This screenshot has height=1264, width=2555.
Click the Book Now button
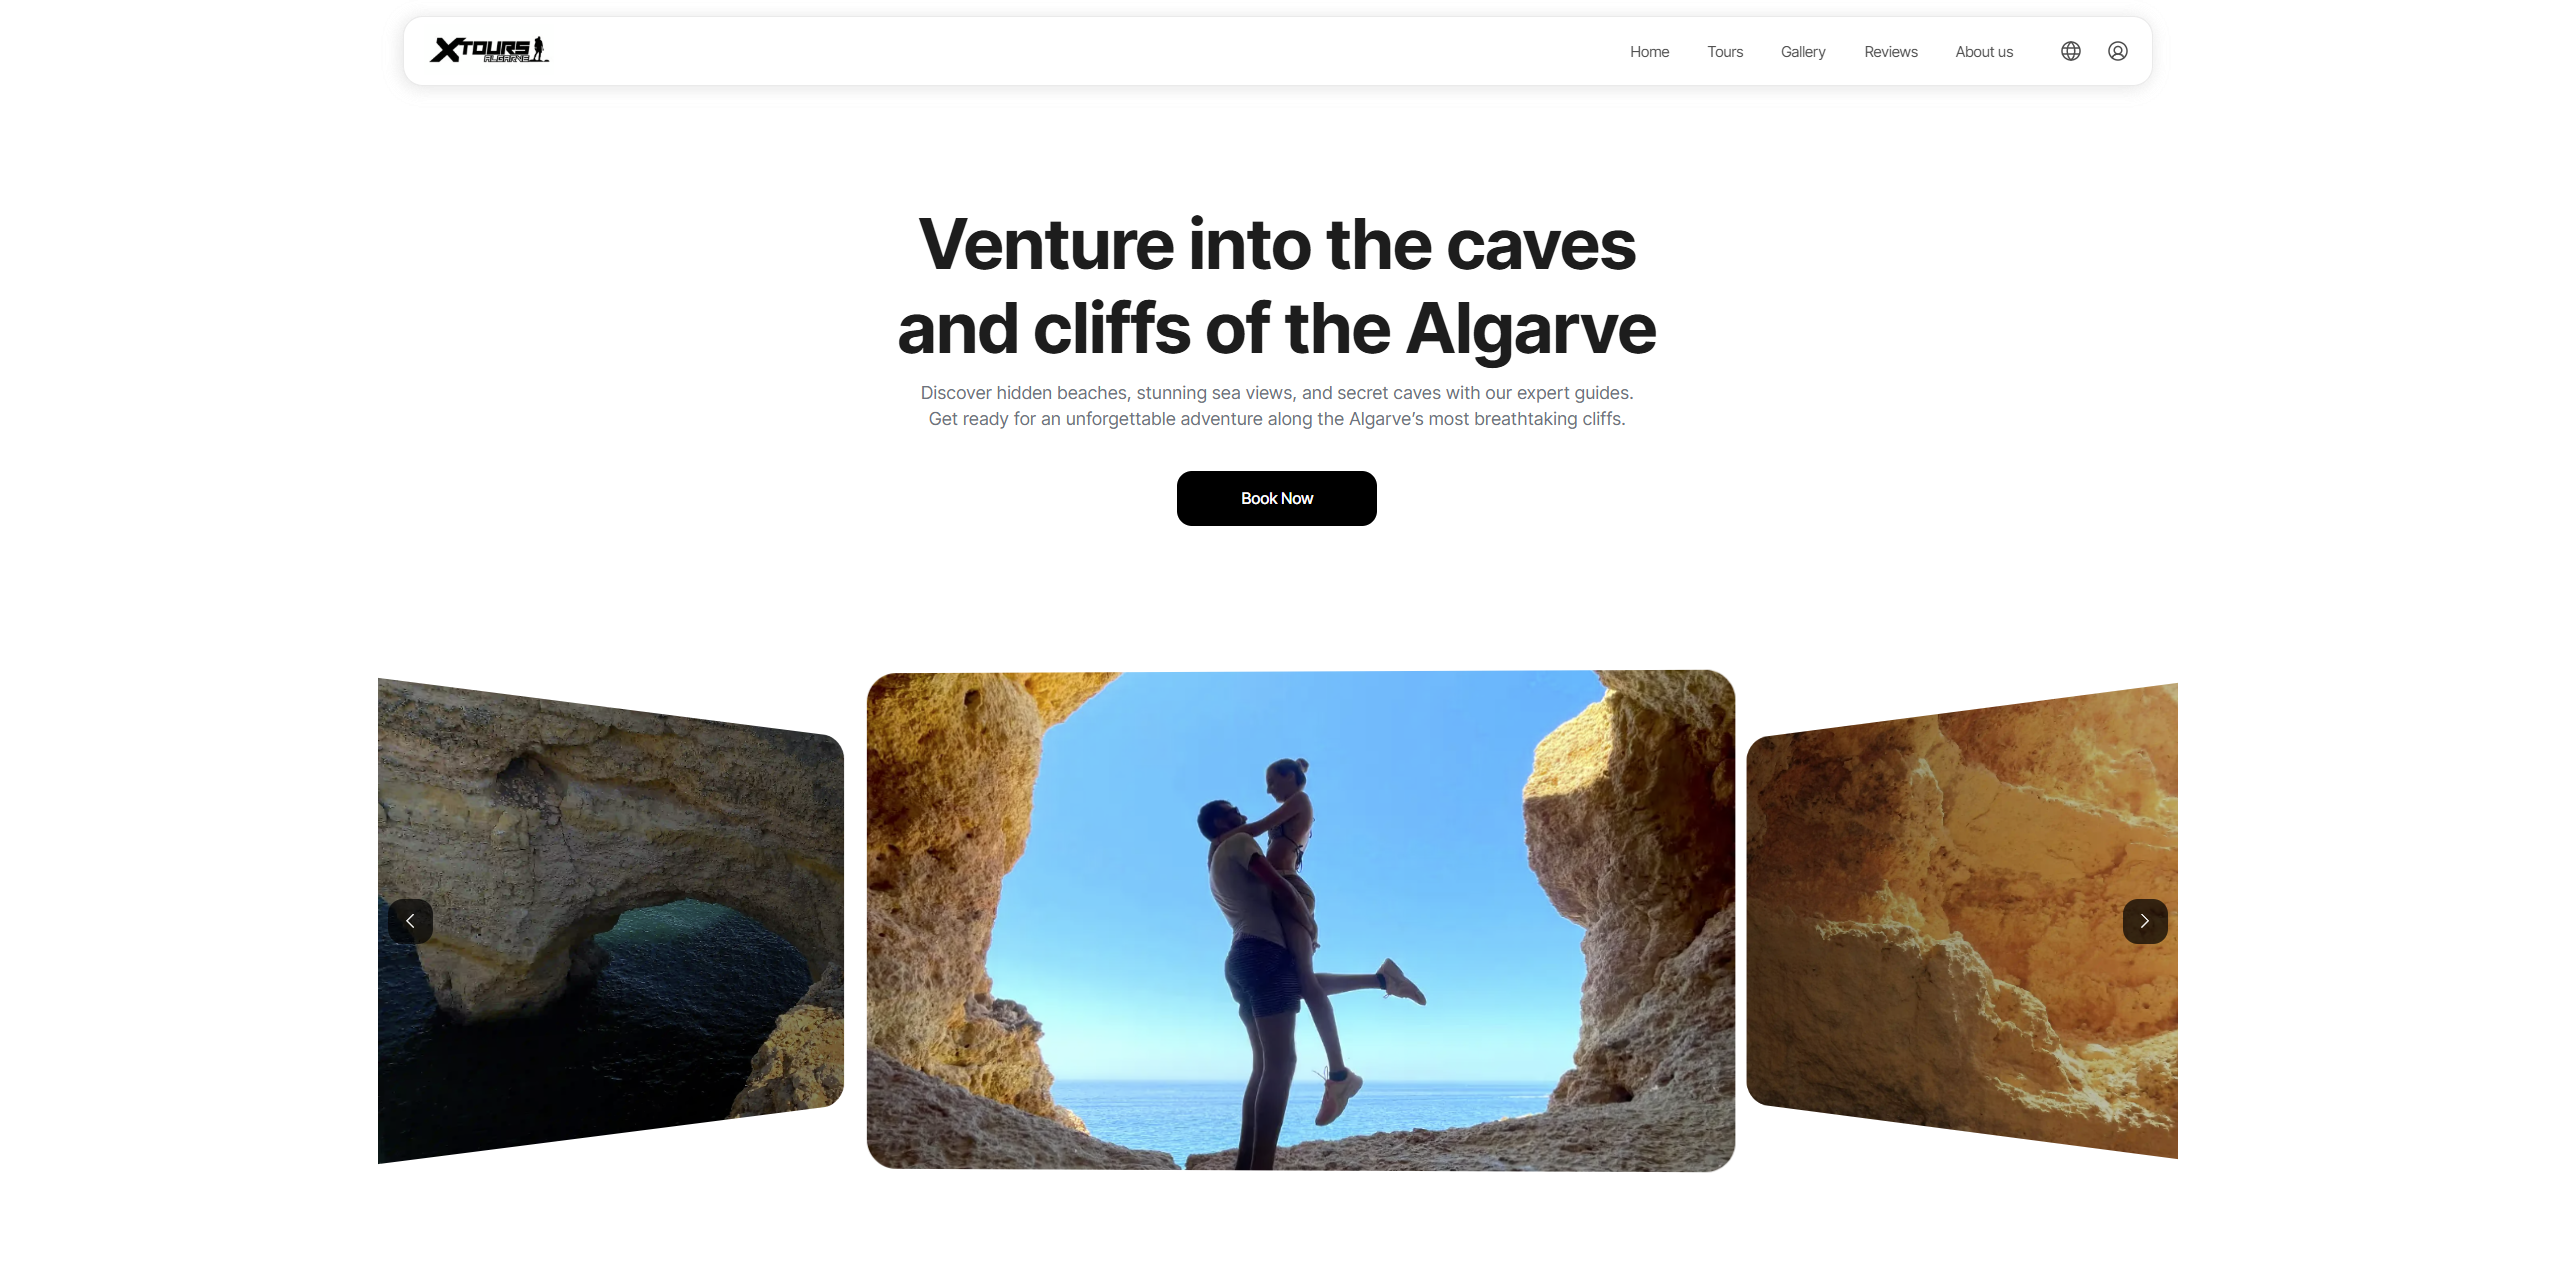[1276, 498]
